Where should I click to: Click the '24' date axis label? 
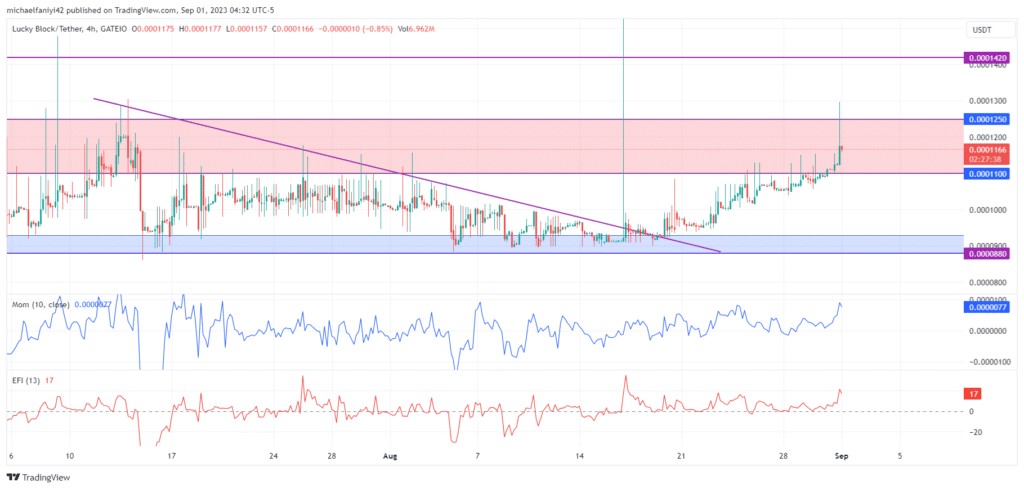click(274, 455)
